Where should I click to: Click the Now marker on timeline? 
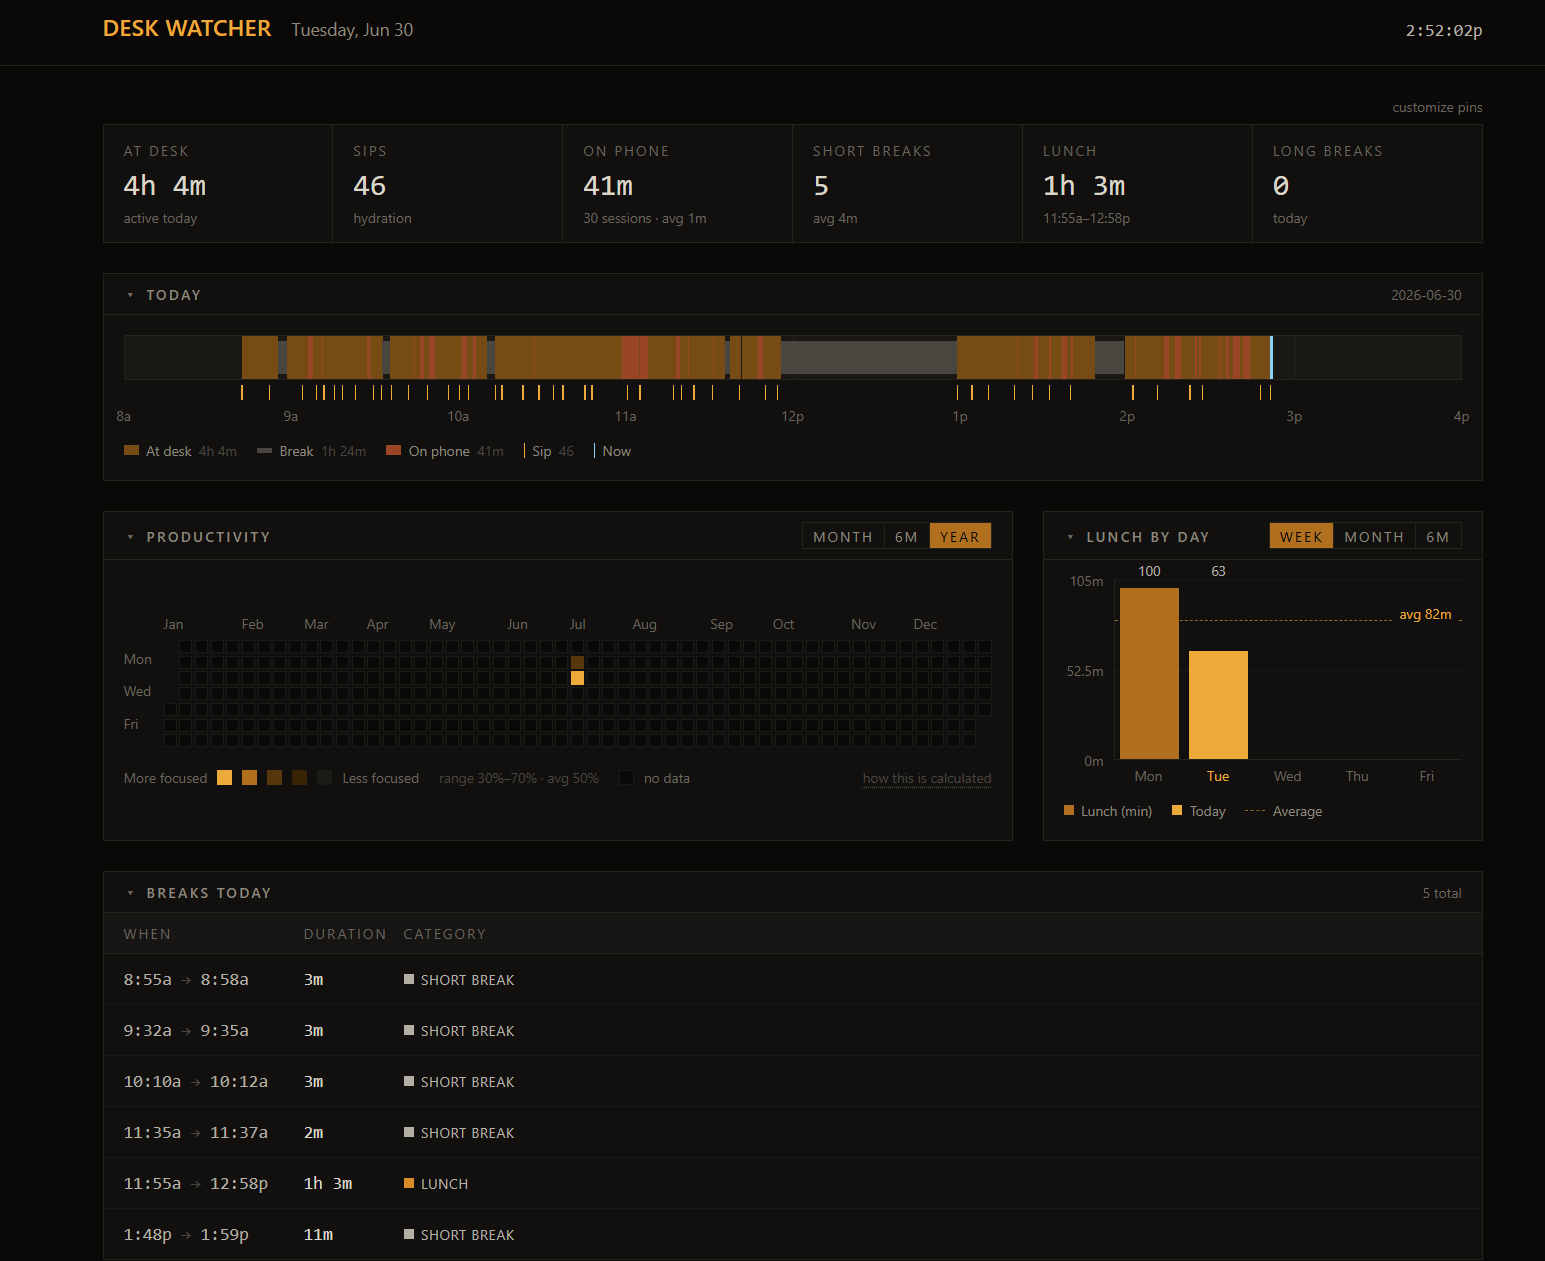click(1271, 357)
